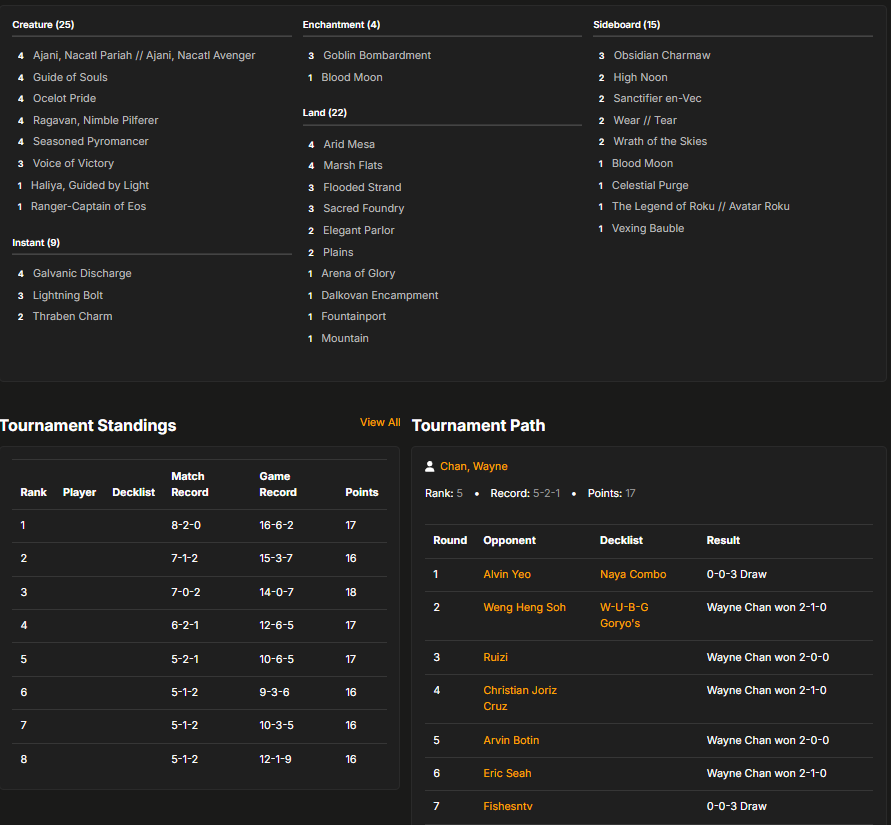Open opponent Eric Seah's profile
Viewport: 891px width, 825px height.
[x=507, y=773]
